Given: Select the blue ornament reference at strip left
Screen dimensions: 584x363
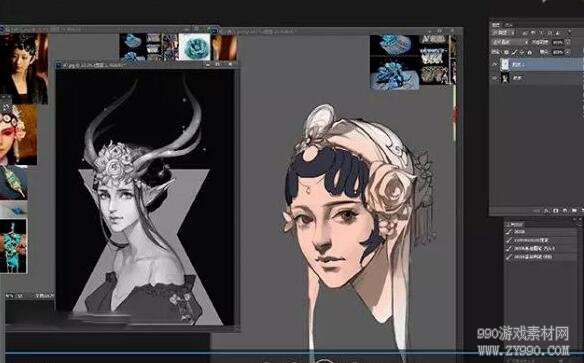Looking at the screenshot, I should coord(133,47).
